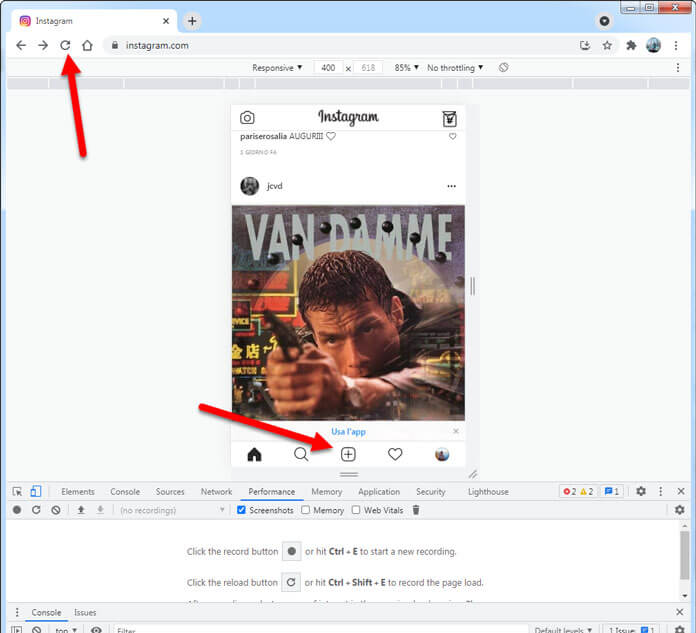Open the 85% zoom dropdown
Screen dimensions: 696x633
[407, 67]
